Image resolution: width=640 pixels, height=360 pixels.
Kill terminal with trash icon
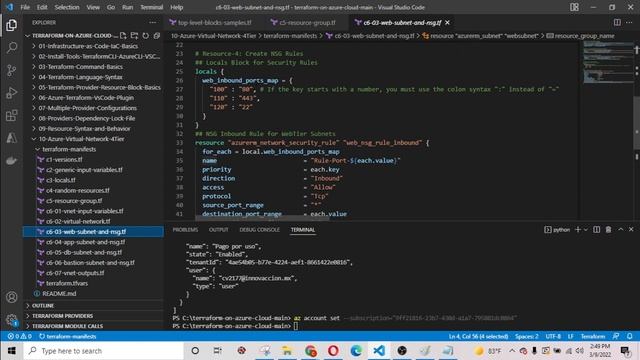point(608,230)
